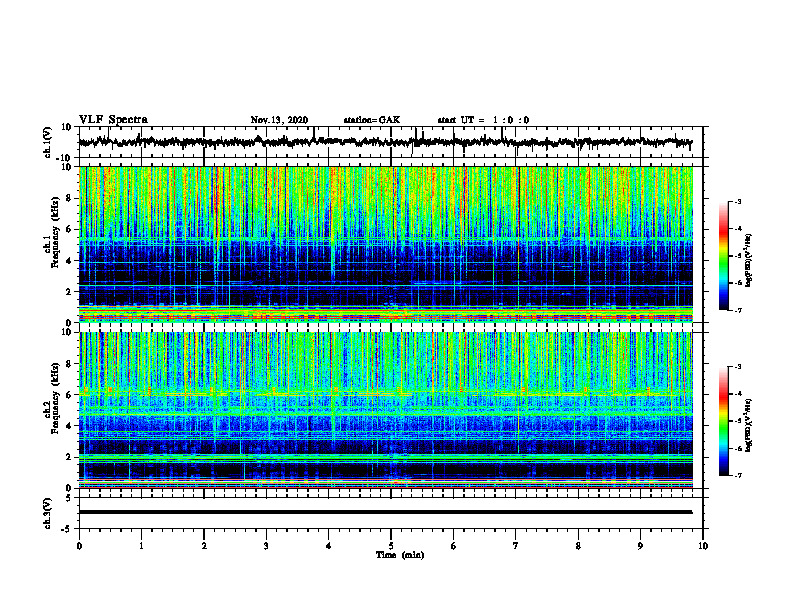Click the ch.1 voltage waveform trace
This screenshot has height=612, width=792.
tap(385, 142)
